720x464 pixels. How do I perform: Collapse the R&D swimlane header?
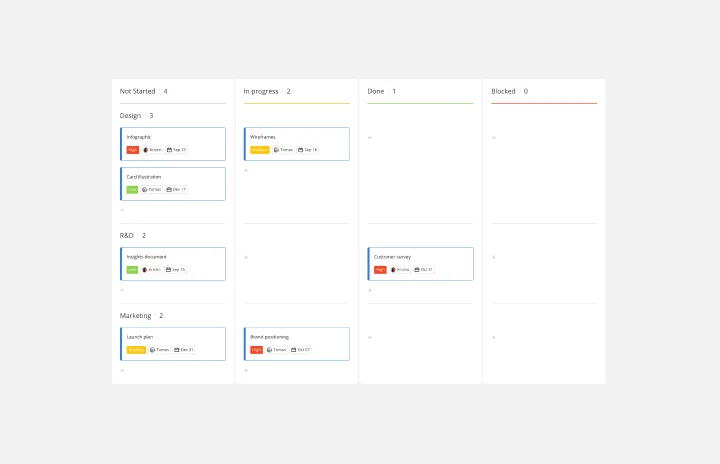pyautogui.click(x=127, y=236)
